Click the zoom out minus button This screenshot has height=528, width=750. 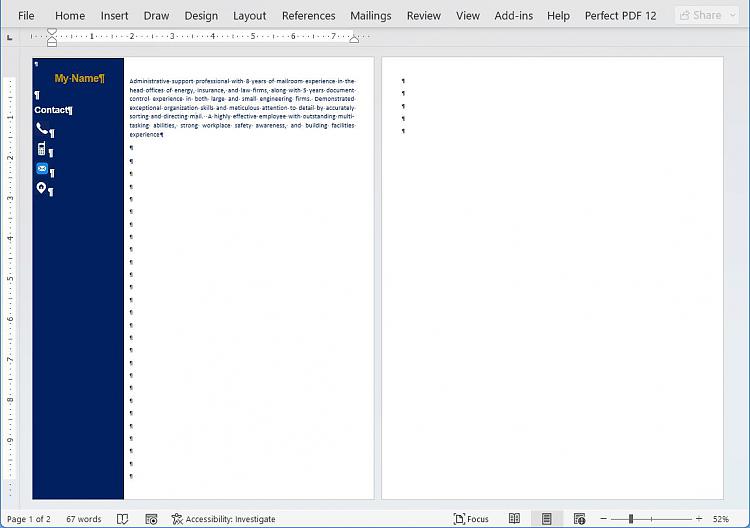[x=604, y=519]
